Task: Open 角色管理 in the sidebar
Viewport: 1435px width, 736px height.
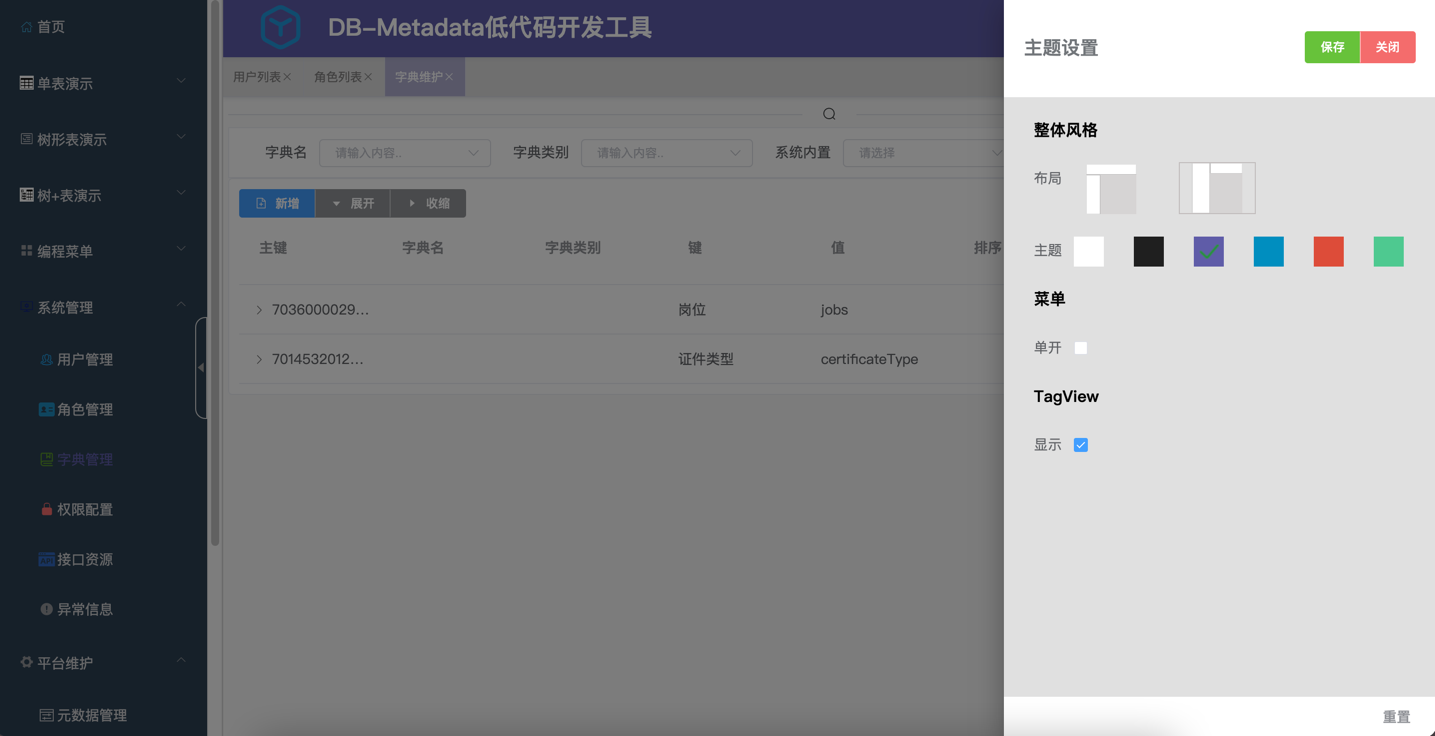Action: point(84,410)
